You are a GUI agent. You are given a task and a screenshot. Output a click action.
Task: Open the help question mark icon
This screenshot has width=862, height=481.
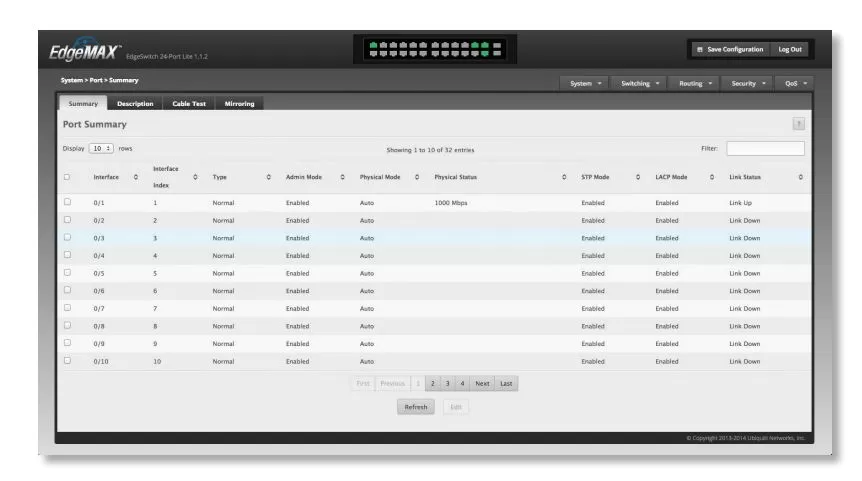798,124
